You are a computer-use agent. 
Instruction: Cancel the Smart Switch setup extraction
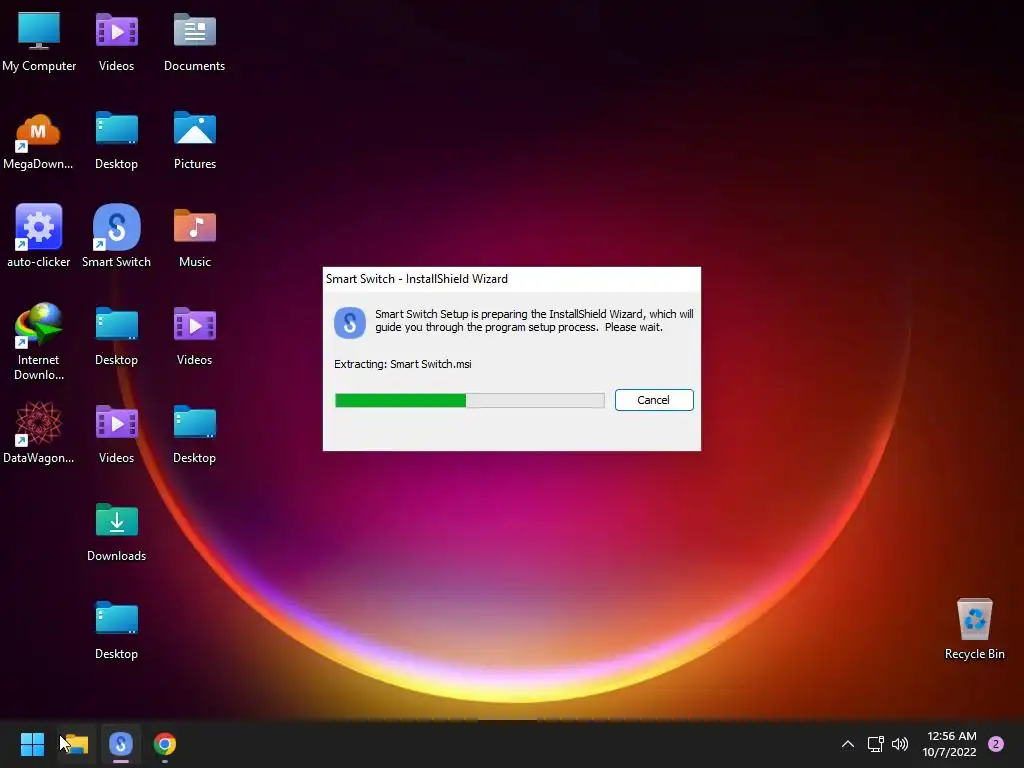654,400
